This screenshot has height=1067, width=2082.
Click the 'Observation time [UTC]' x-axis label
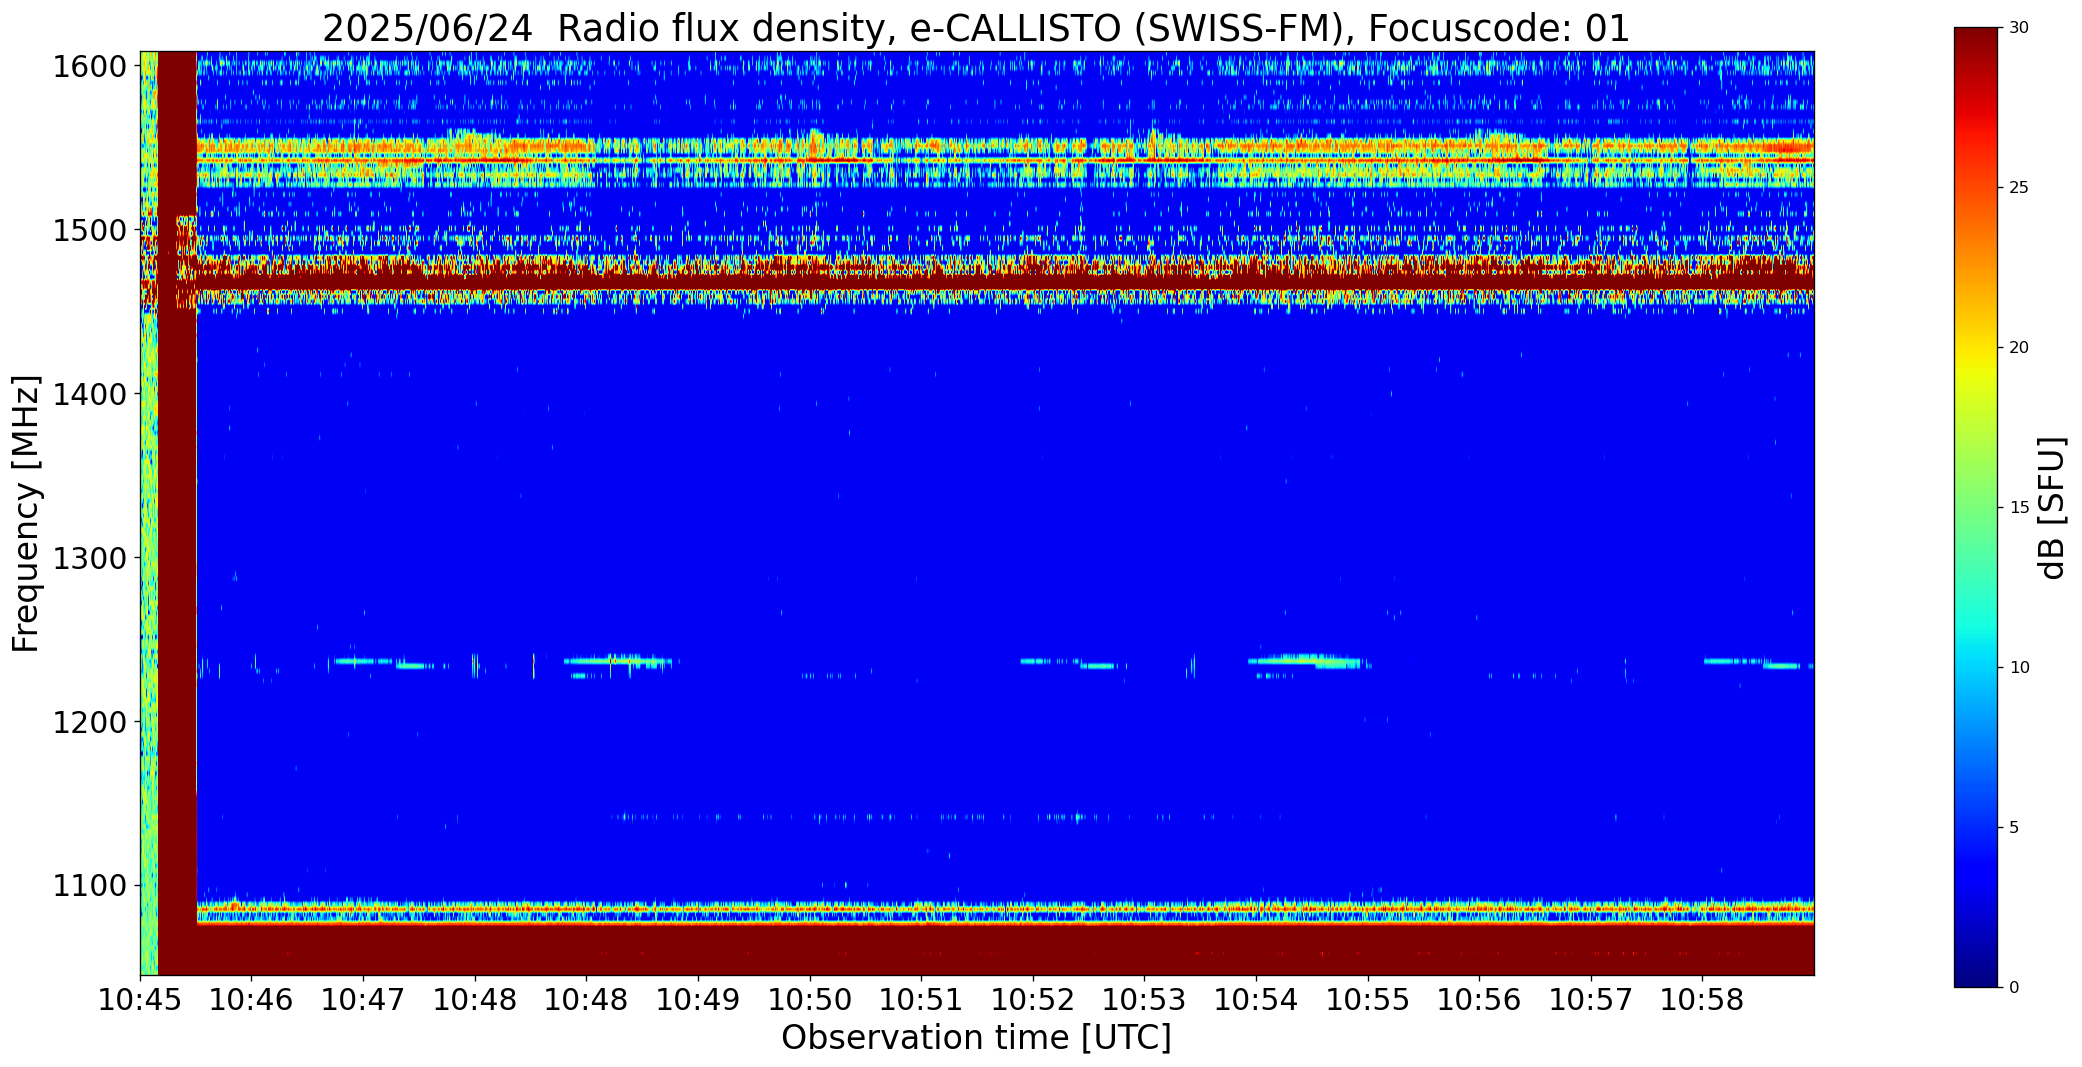pos(976,1037)
